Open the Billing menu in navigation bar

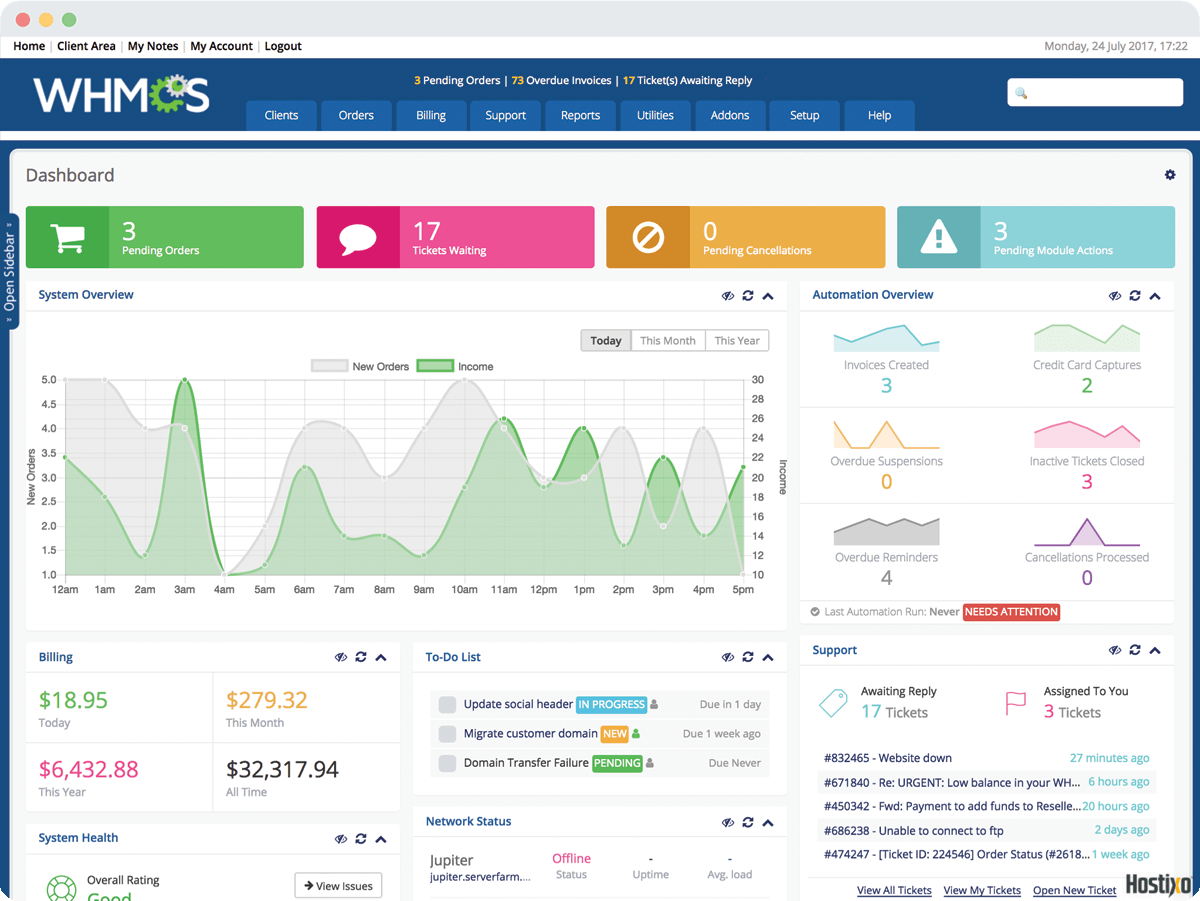coord(431,116)
